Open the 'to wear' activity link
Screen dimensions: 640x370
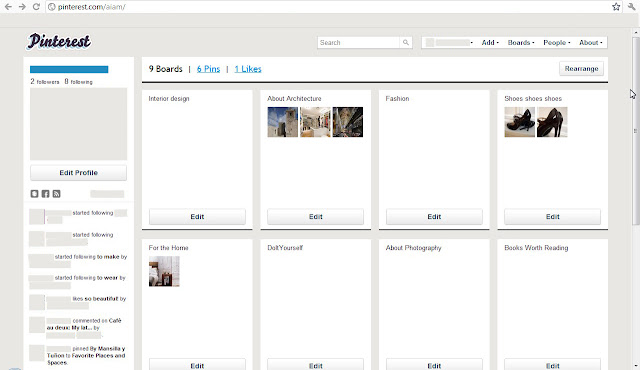(x=107, y=278)
